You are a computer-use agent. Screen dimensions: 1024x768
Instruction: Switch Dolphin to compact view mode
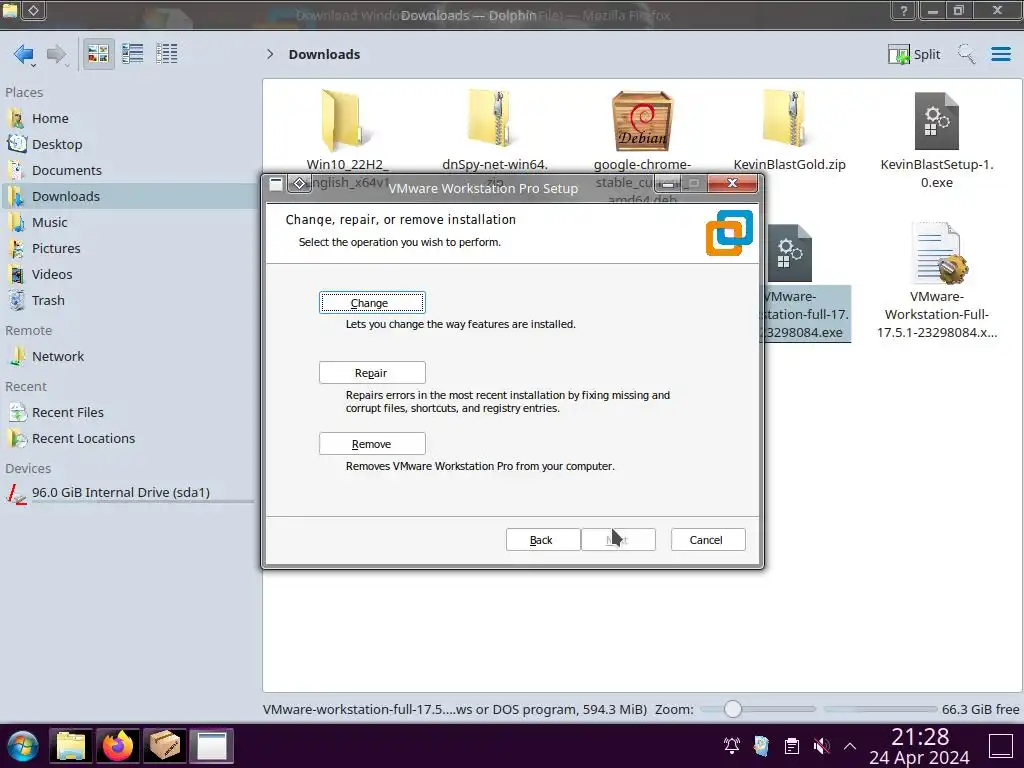(x=133, y=54)
